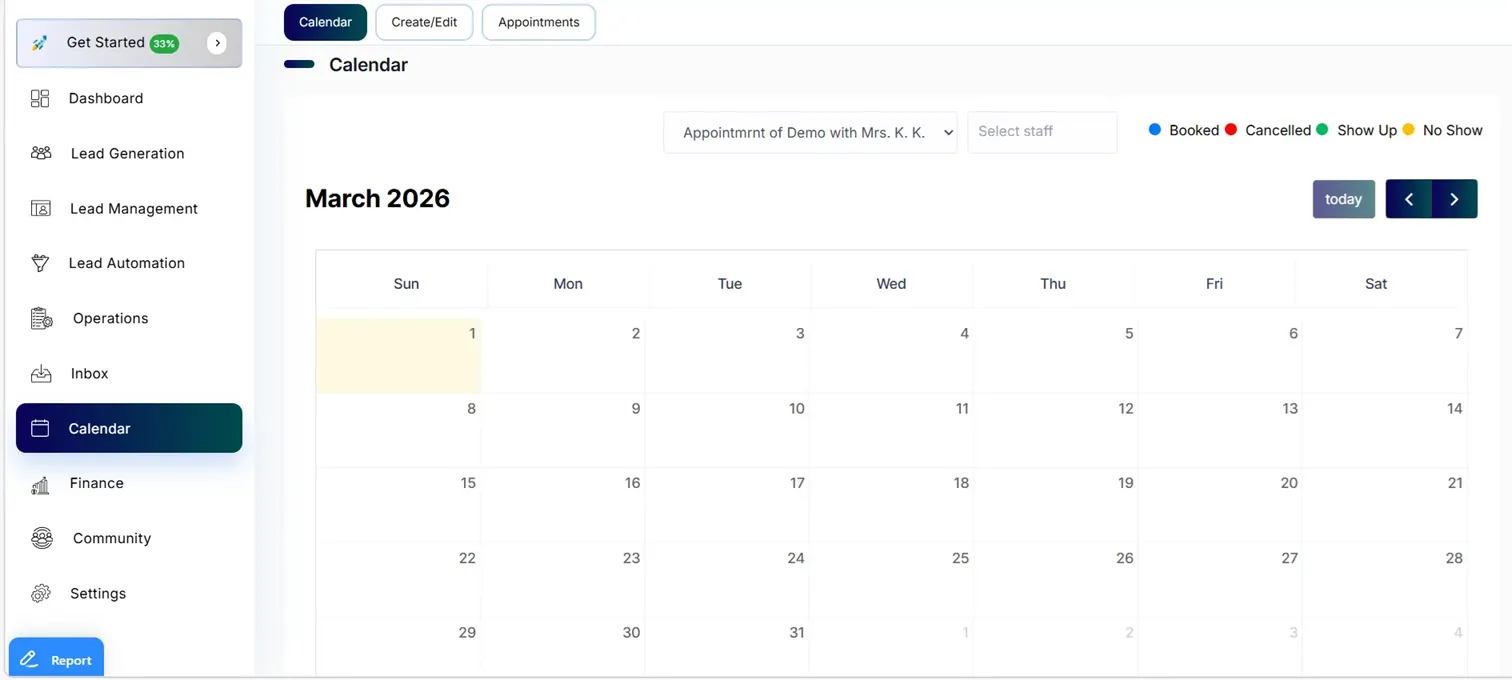
Task: Click the blue Booked legend dot
Action: coord(1155,130)
